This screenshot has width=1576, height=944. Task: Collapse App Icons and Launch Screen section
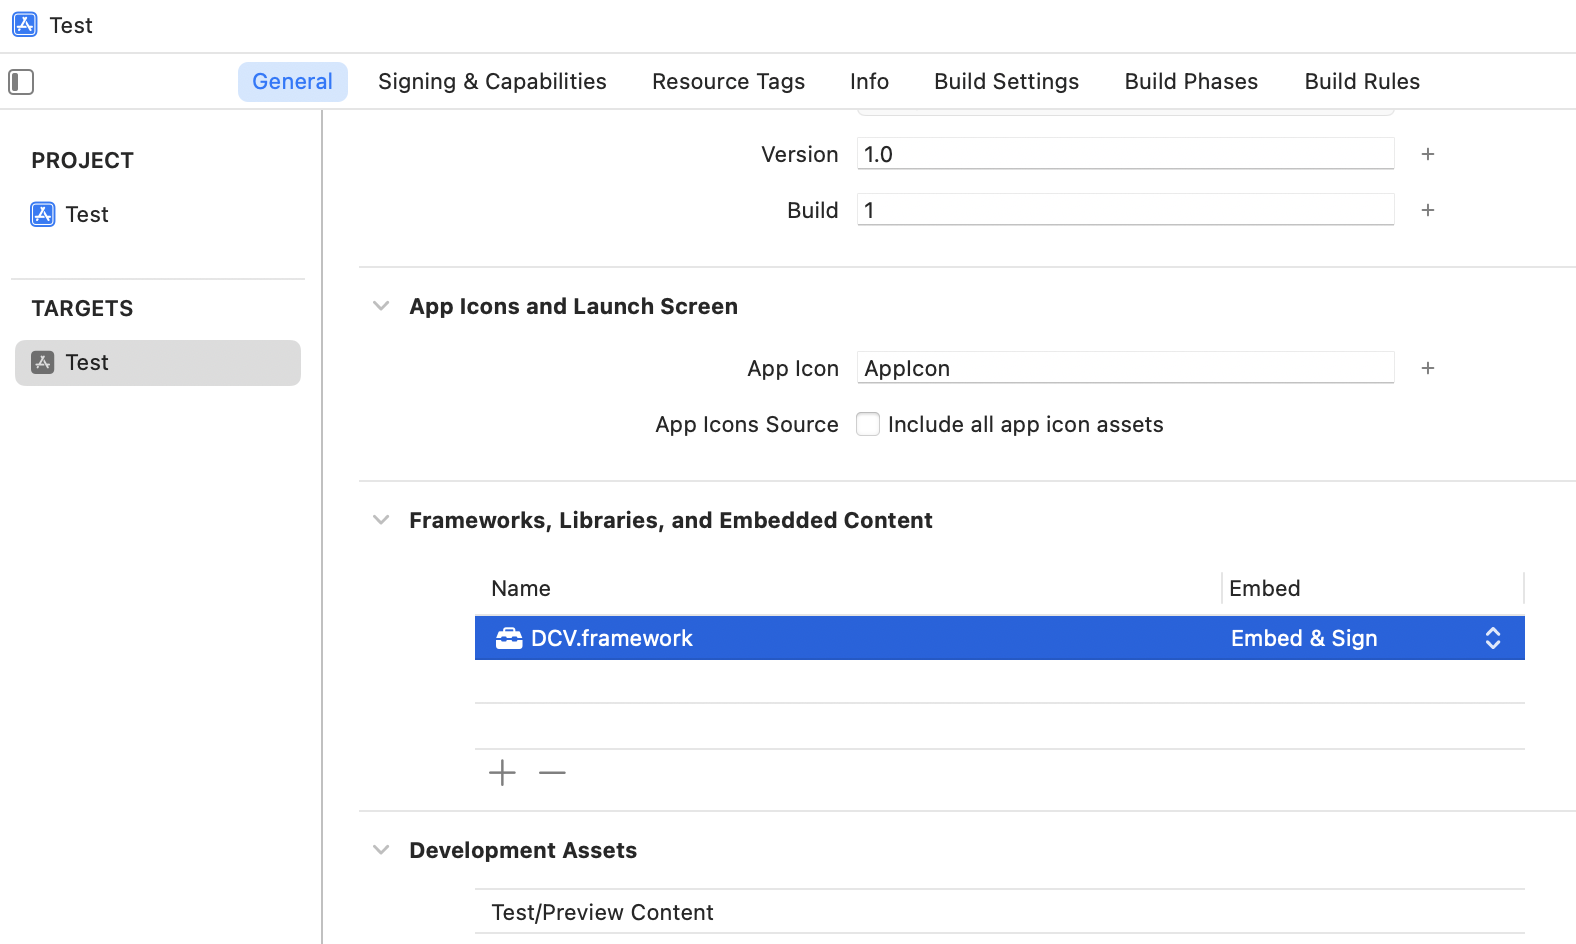pyautogui.click(x=381, y=306)
